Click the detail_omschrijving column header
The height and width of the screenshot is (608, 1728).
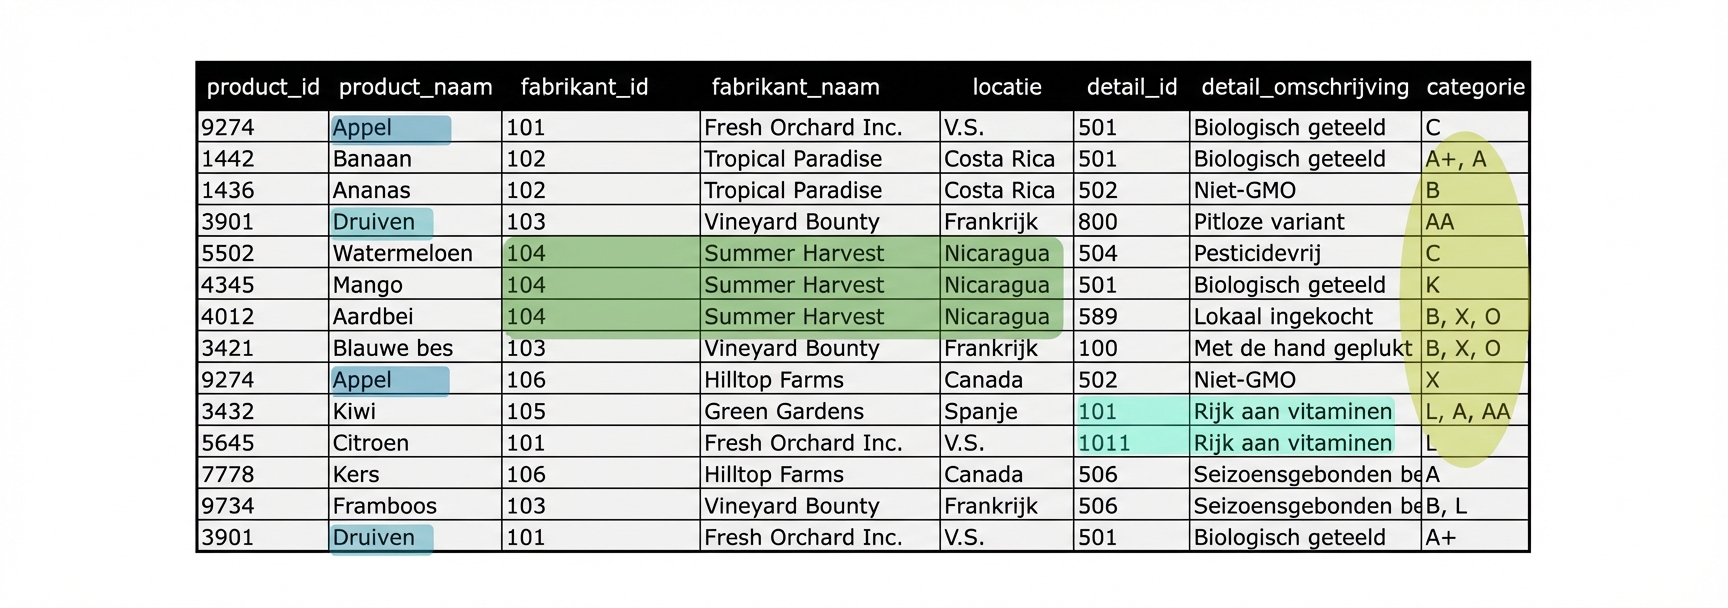pos(1304,88)
